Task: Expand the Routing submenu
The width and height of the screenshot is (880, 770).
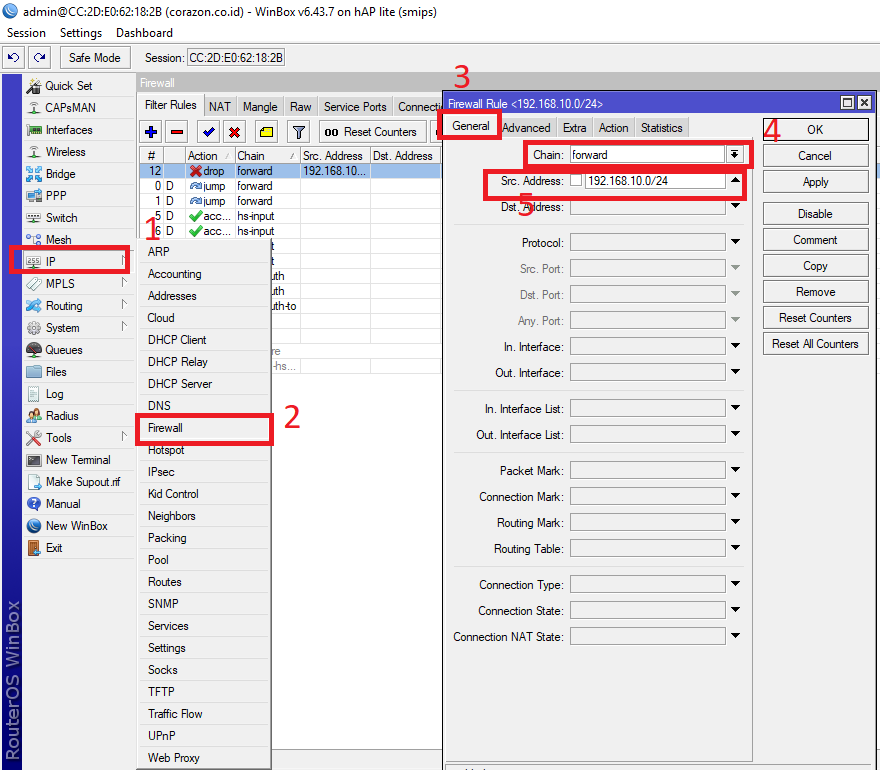Action: click(124, 305)
